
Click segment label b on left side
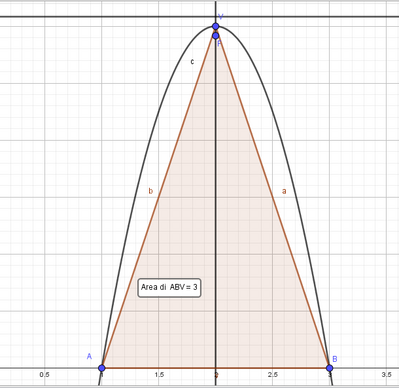(151, 191)
